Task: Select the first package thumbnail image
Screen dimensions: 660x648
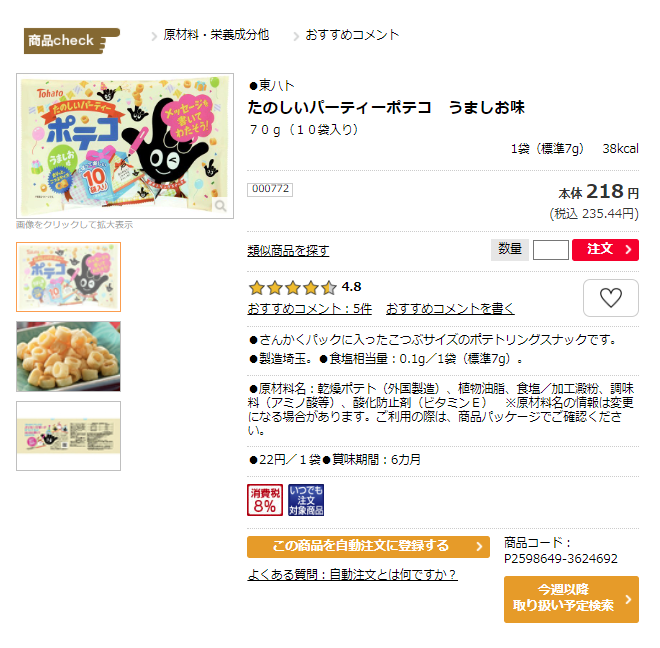Action: 68,277
